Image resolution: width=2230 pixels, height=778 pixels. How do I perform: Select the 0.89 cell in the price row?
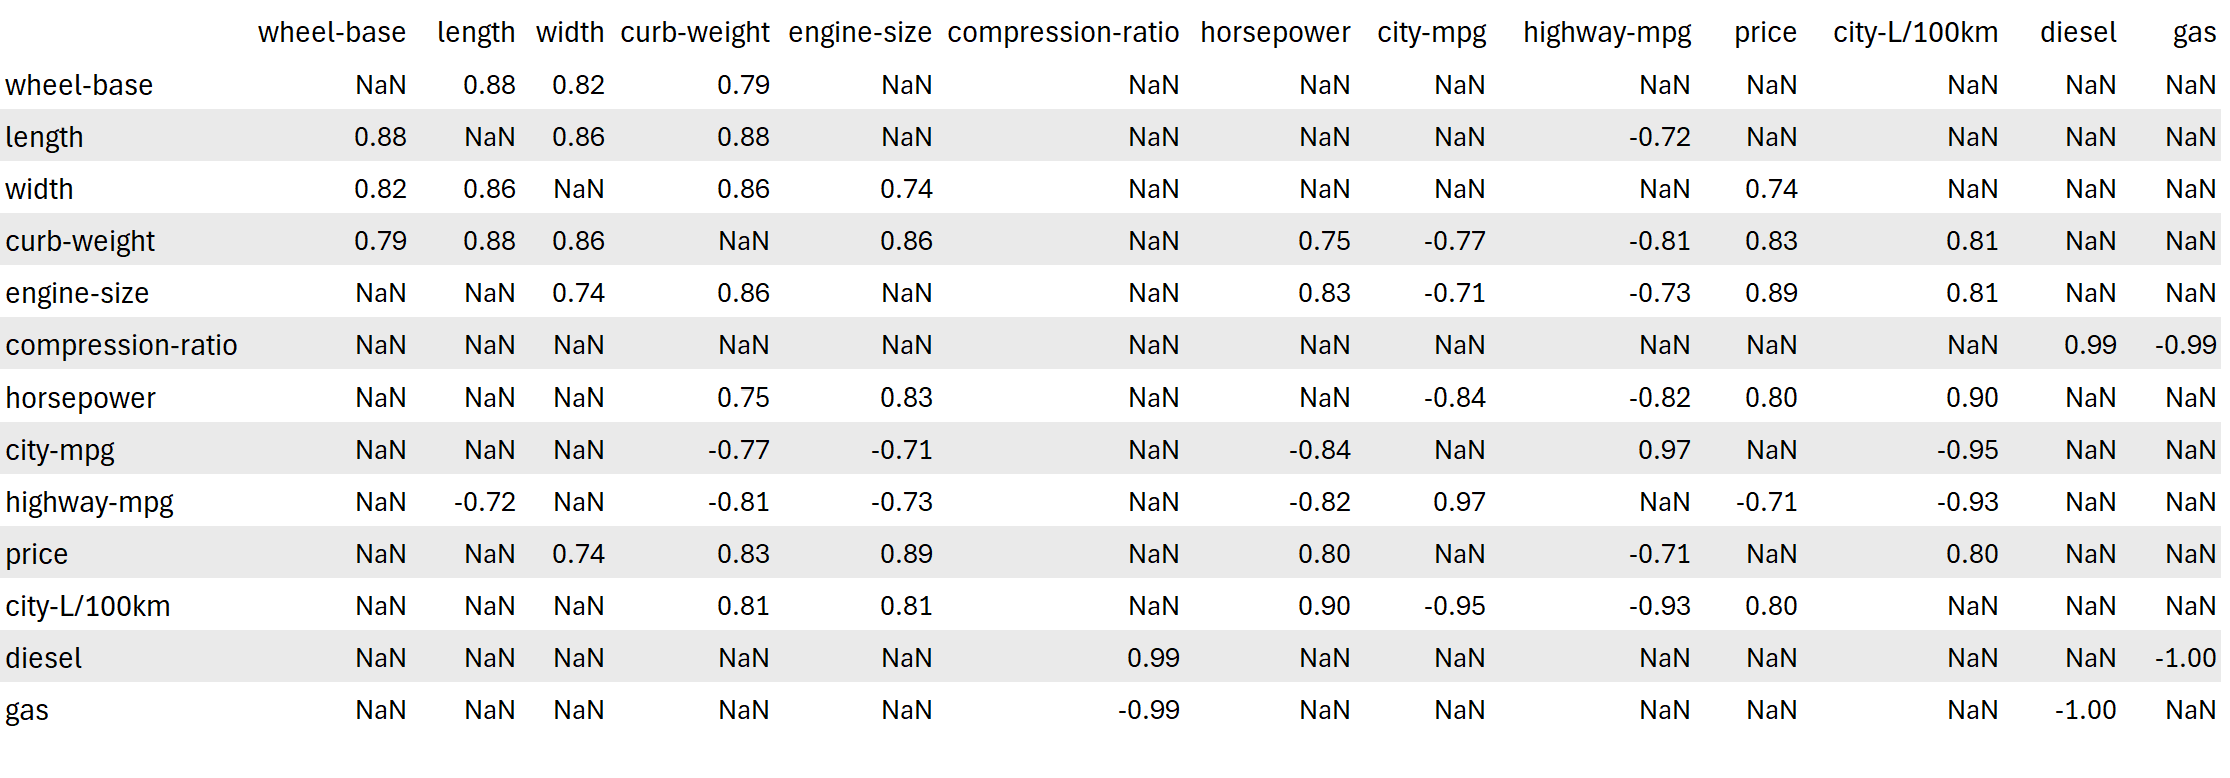tap(906, 554)
